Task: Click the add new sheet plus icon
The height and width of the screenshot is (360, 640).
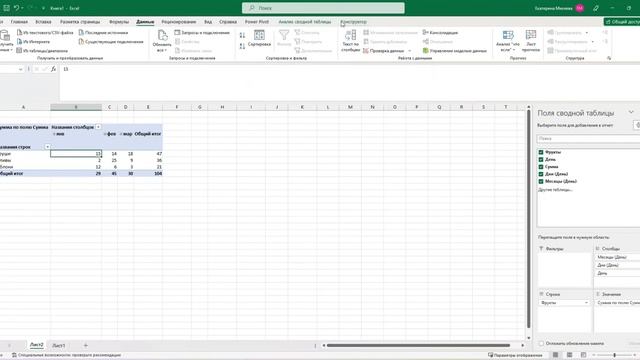Action: [86, 345]
